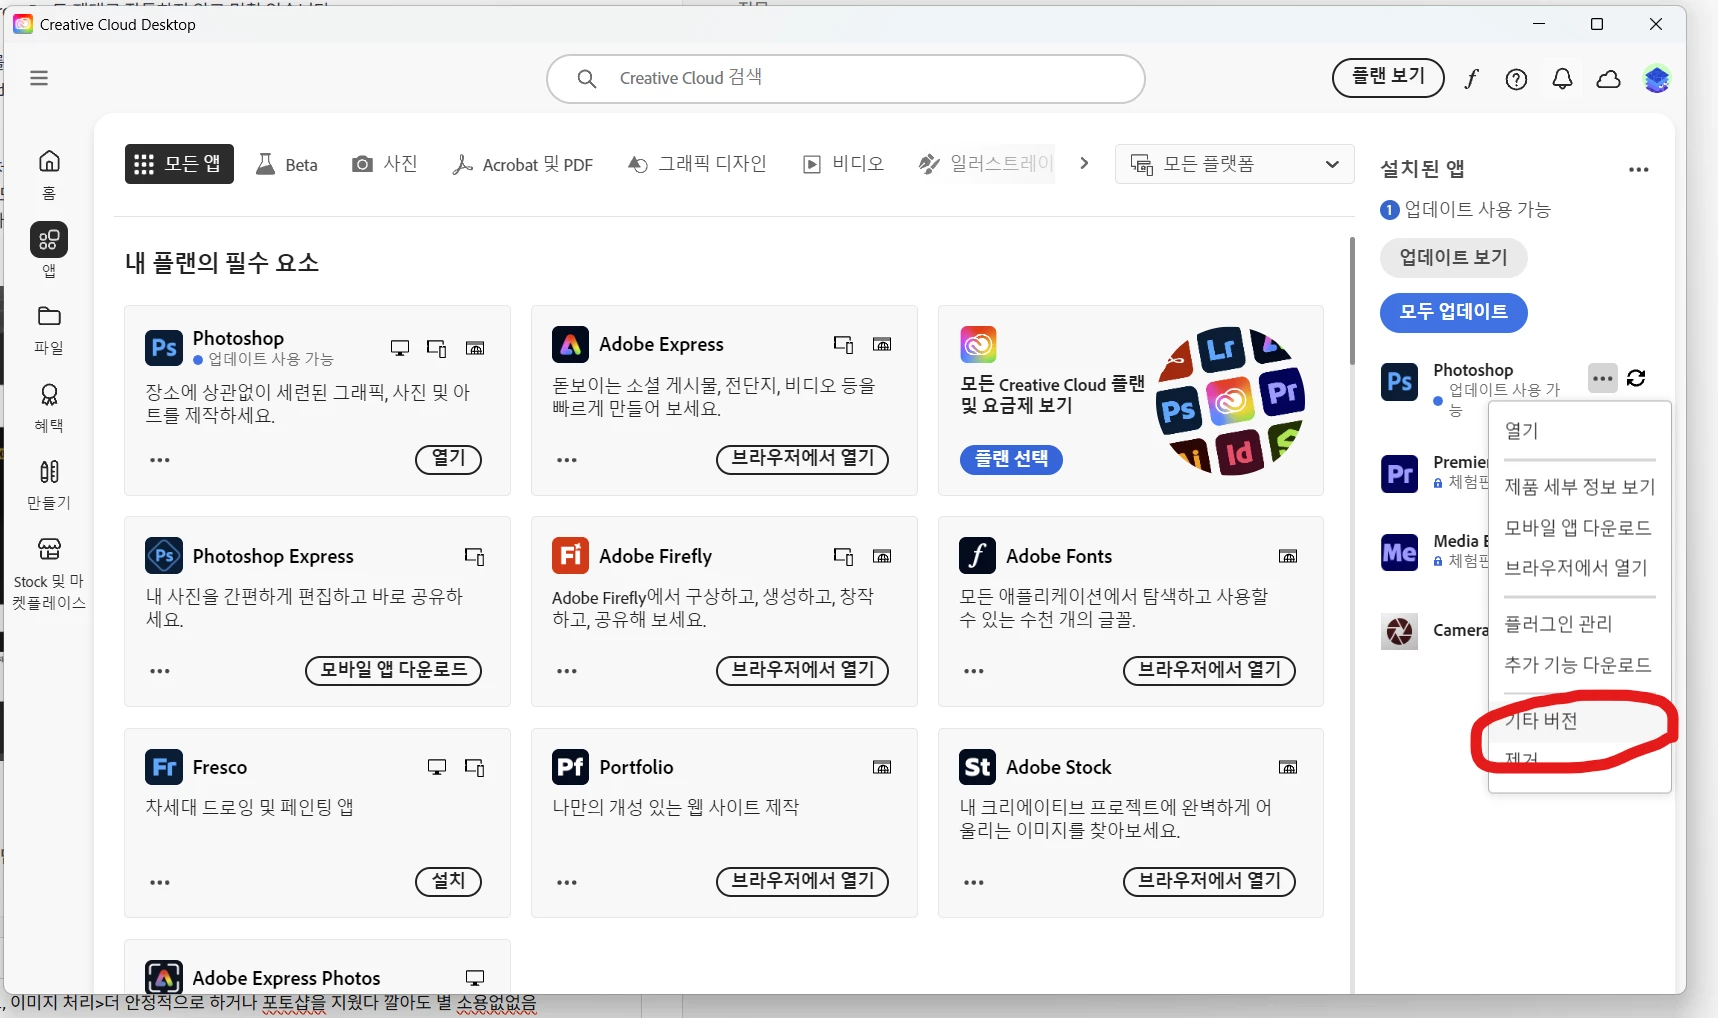This screenshot has height=1018, width=1718.
Task: Click the Creative Cloud logo in plan card
Action: tap(978, 344)
